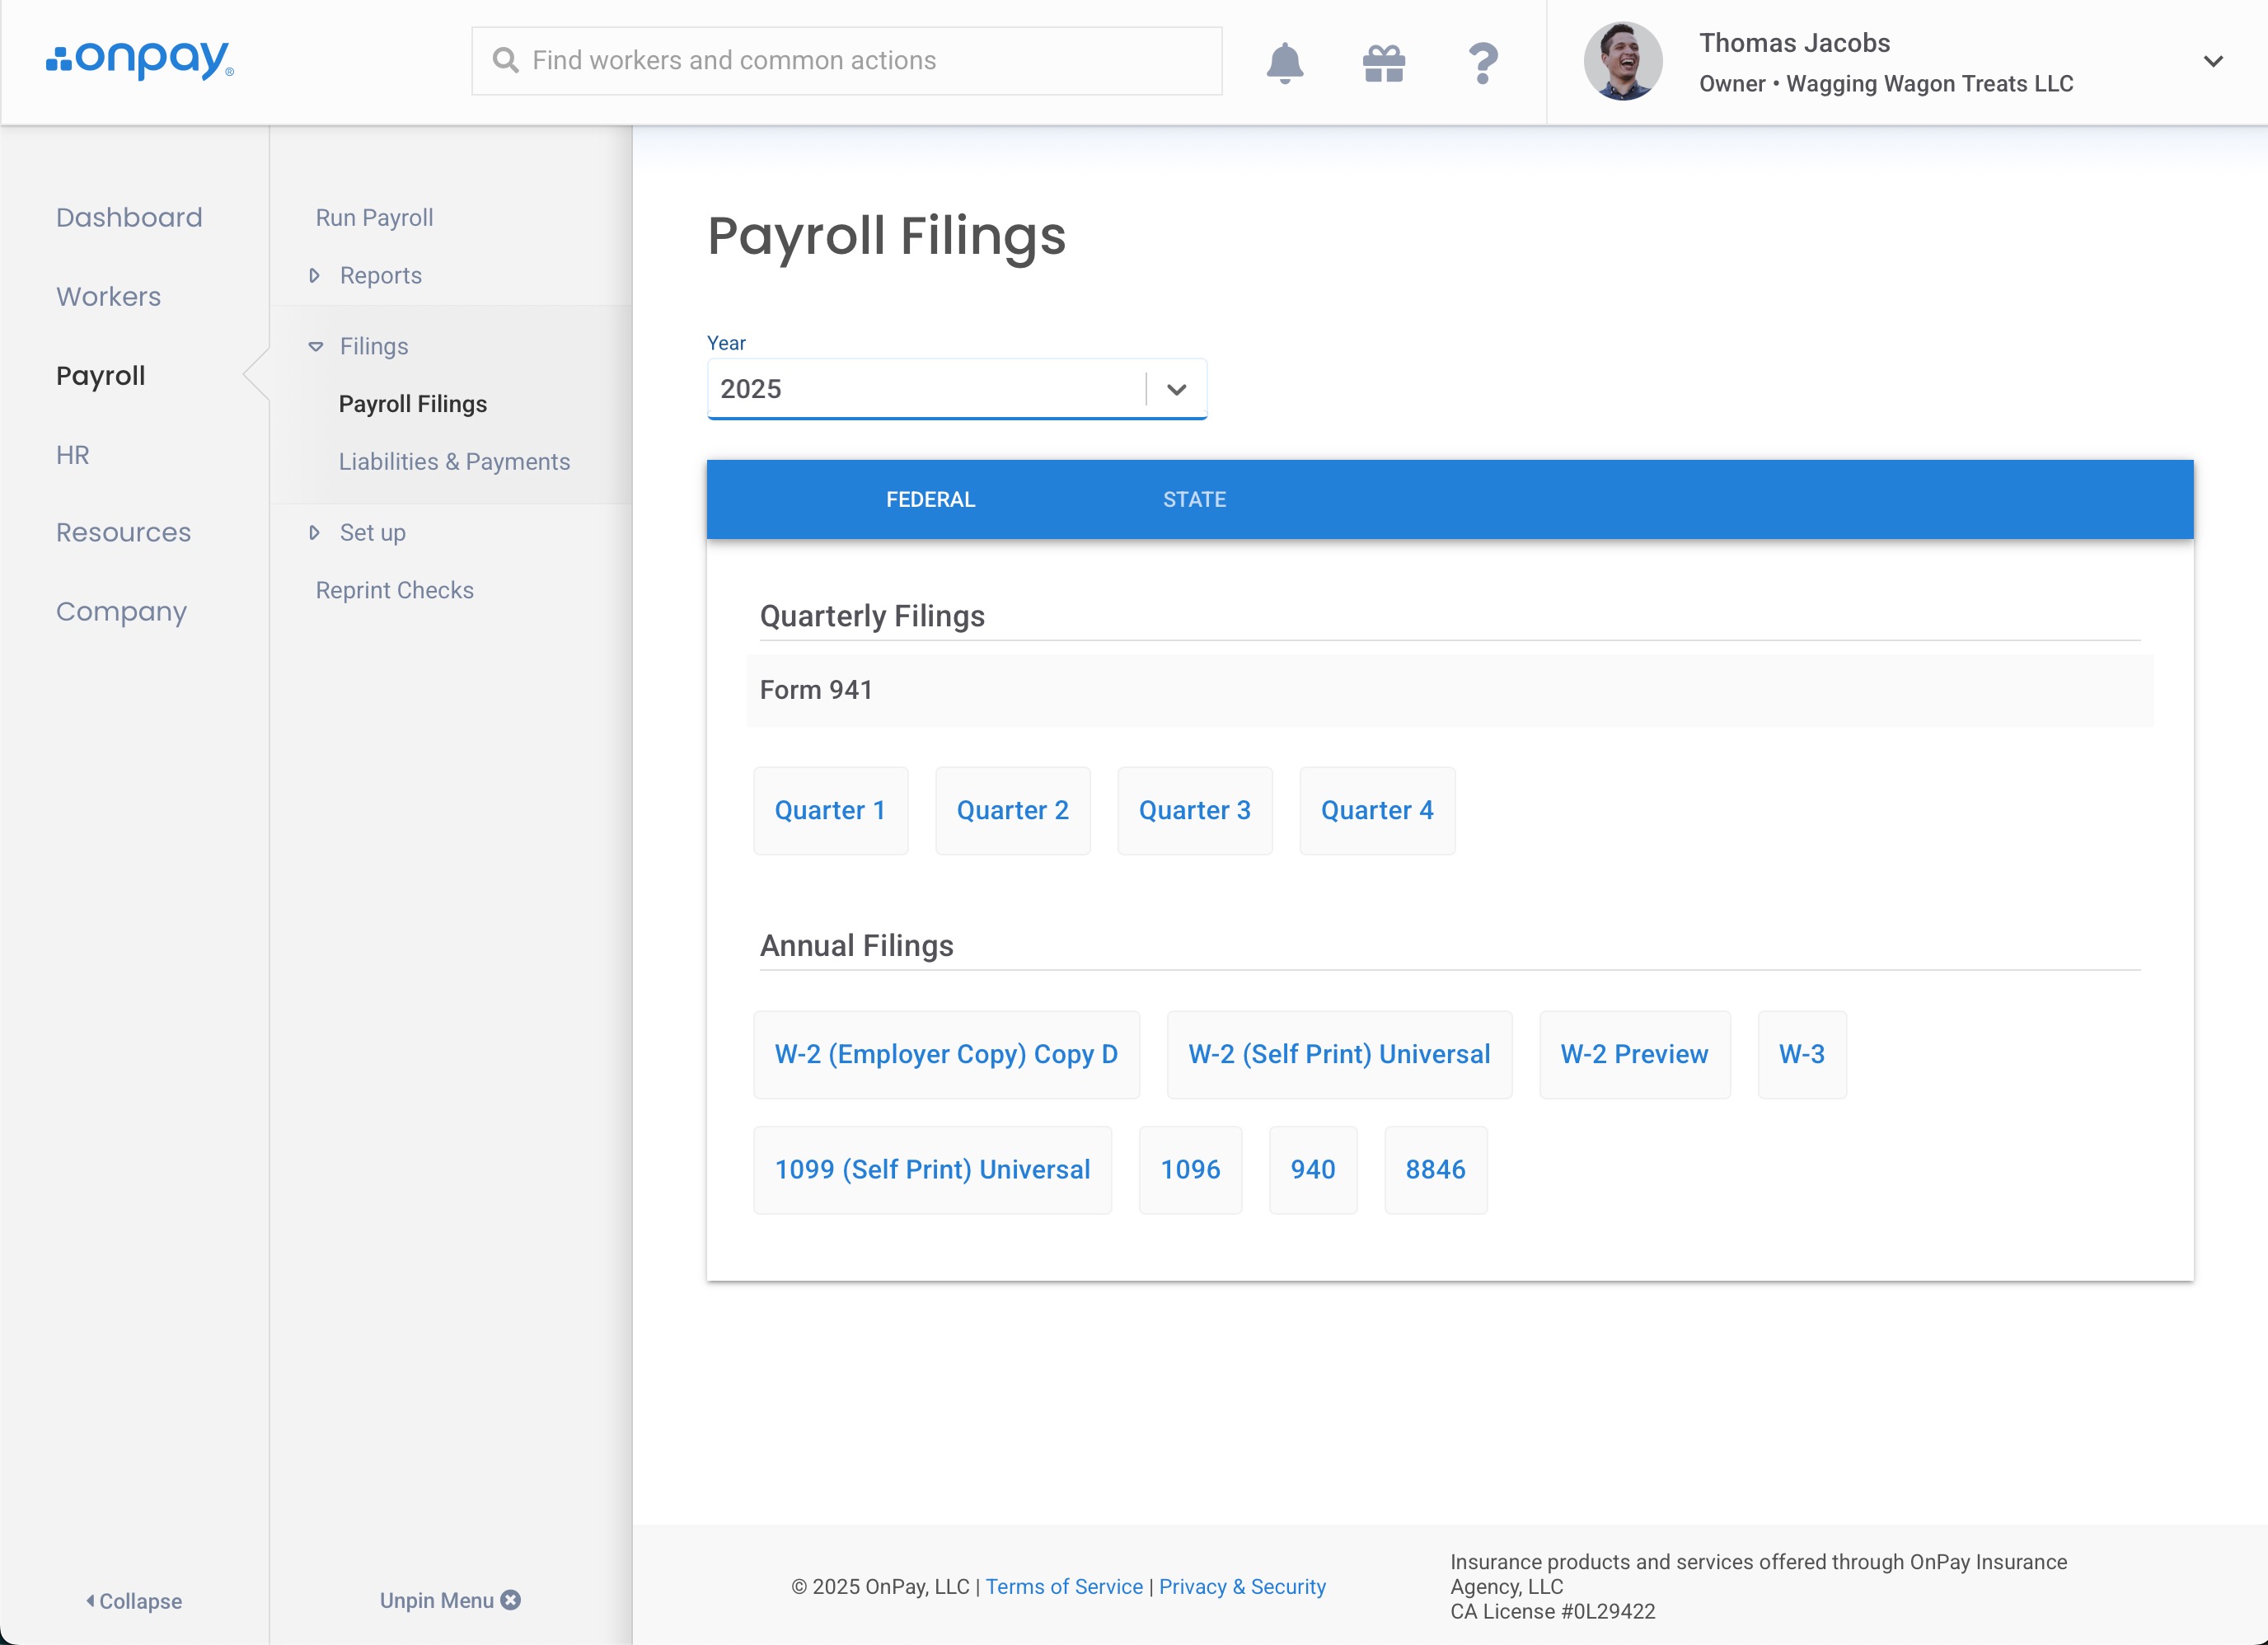Switch to the STATE tab
This screenshot has width=2268, height=1645.
pyautogui.click(x=1194, y=499)
